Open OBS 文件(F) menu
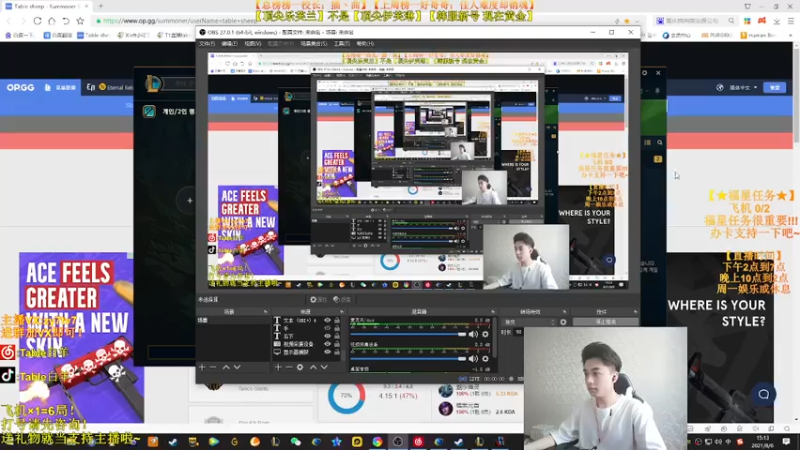 coord(207,44)
